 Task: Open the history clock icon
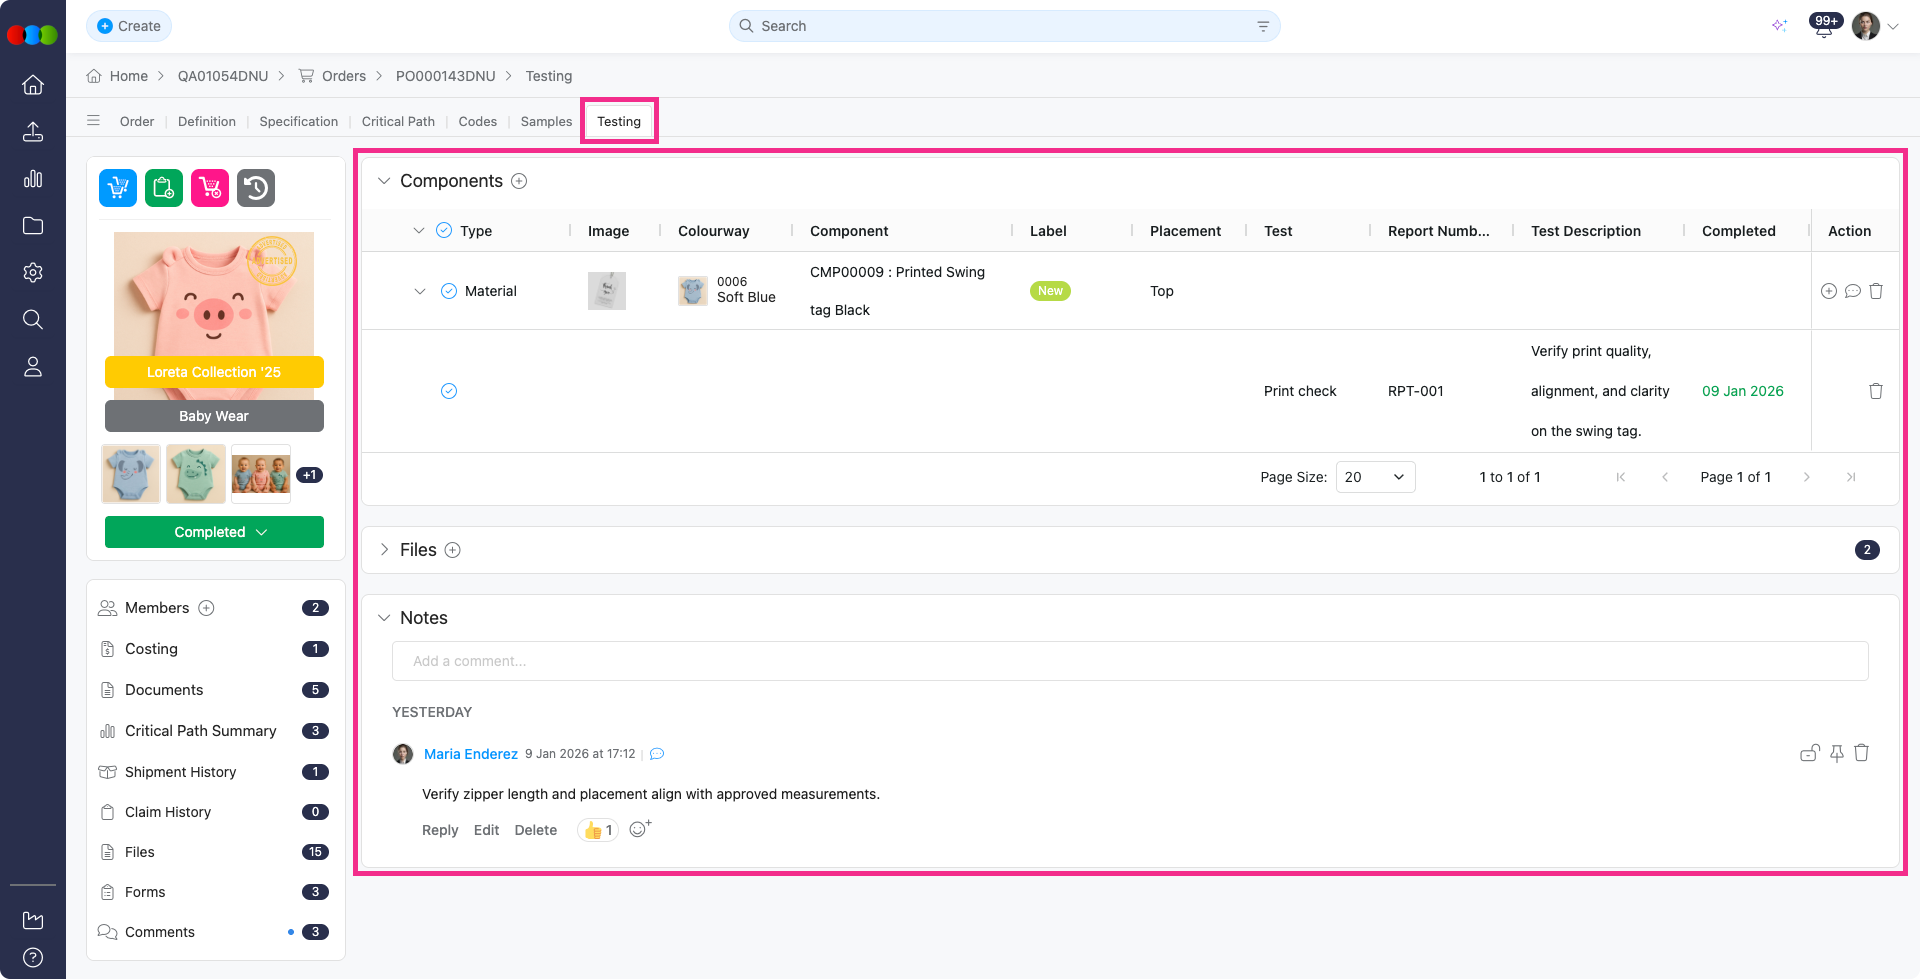point(256,188)
